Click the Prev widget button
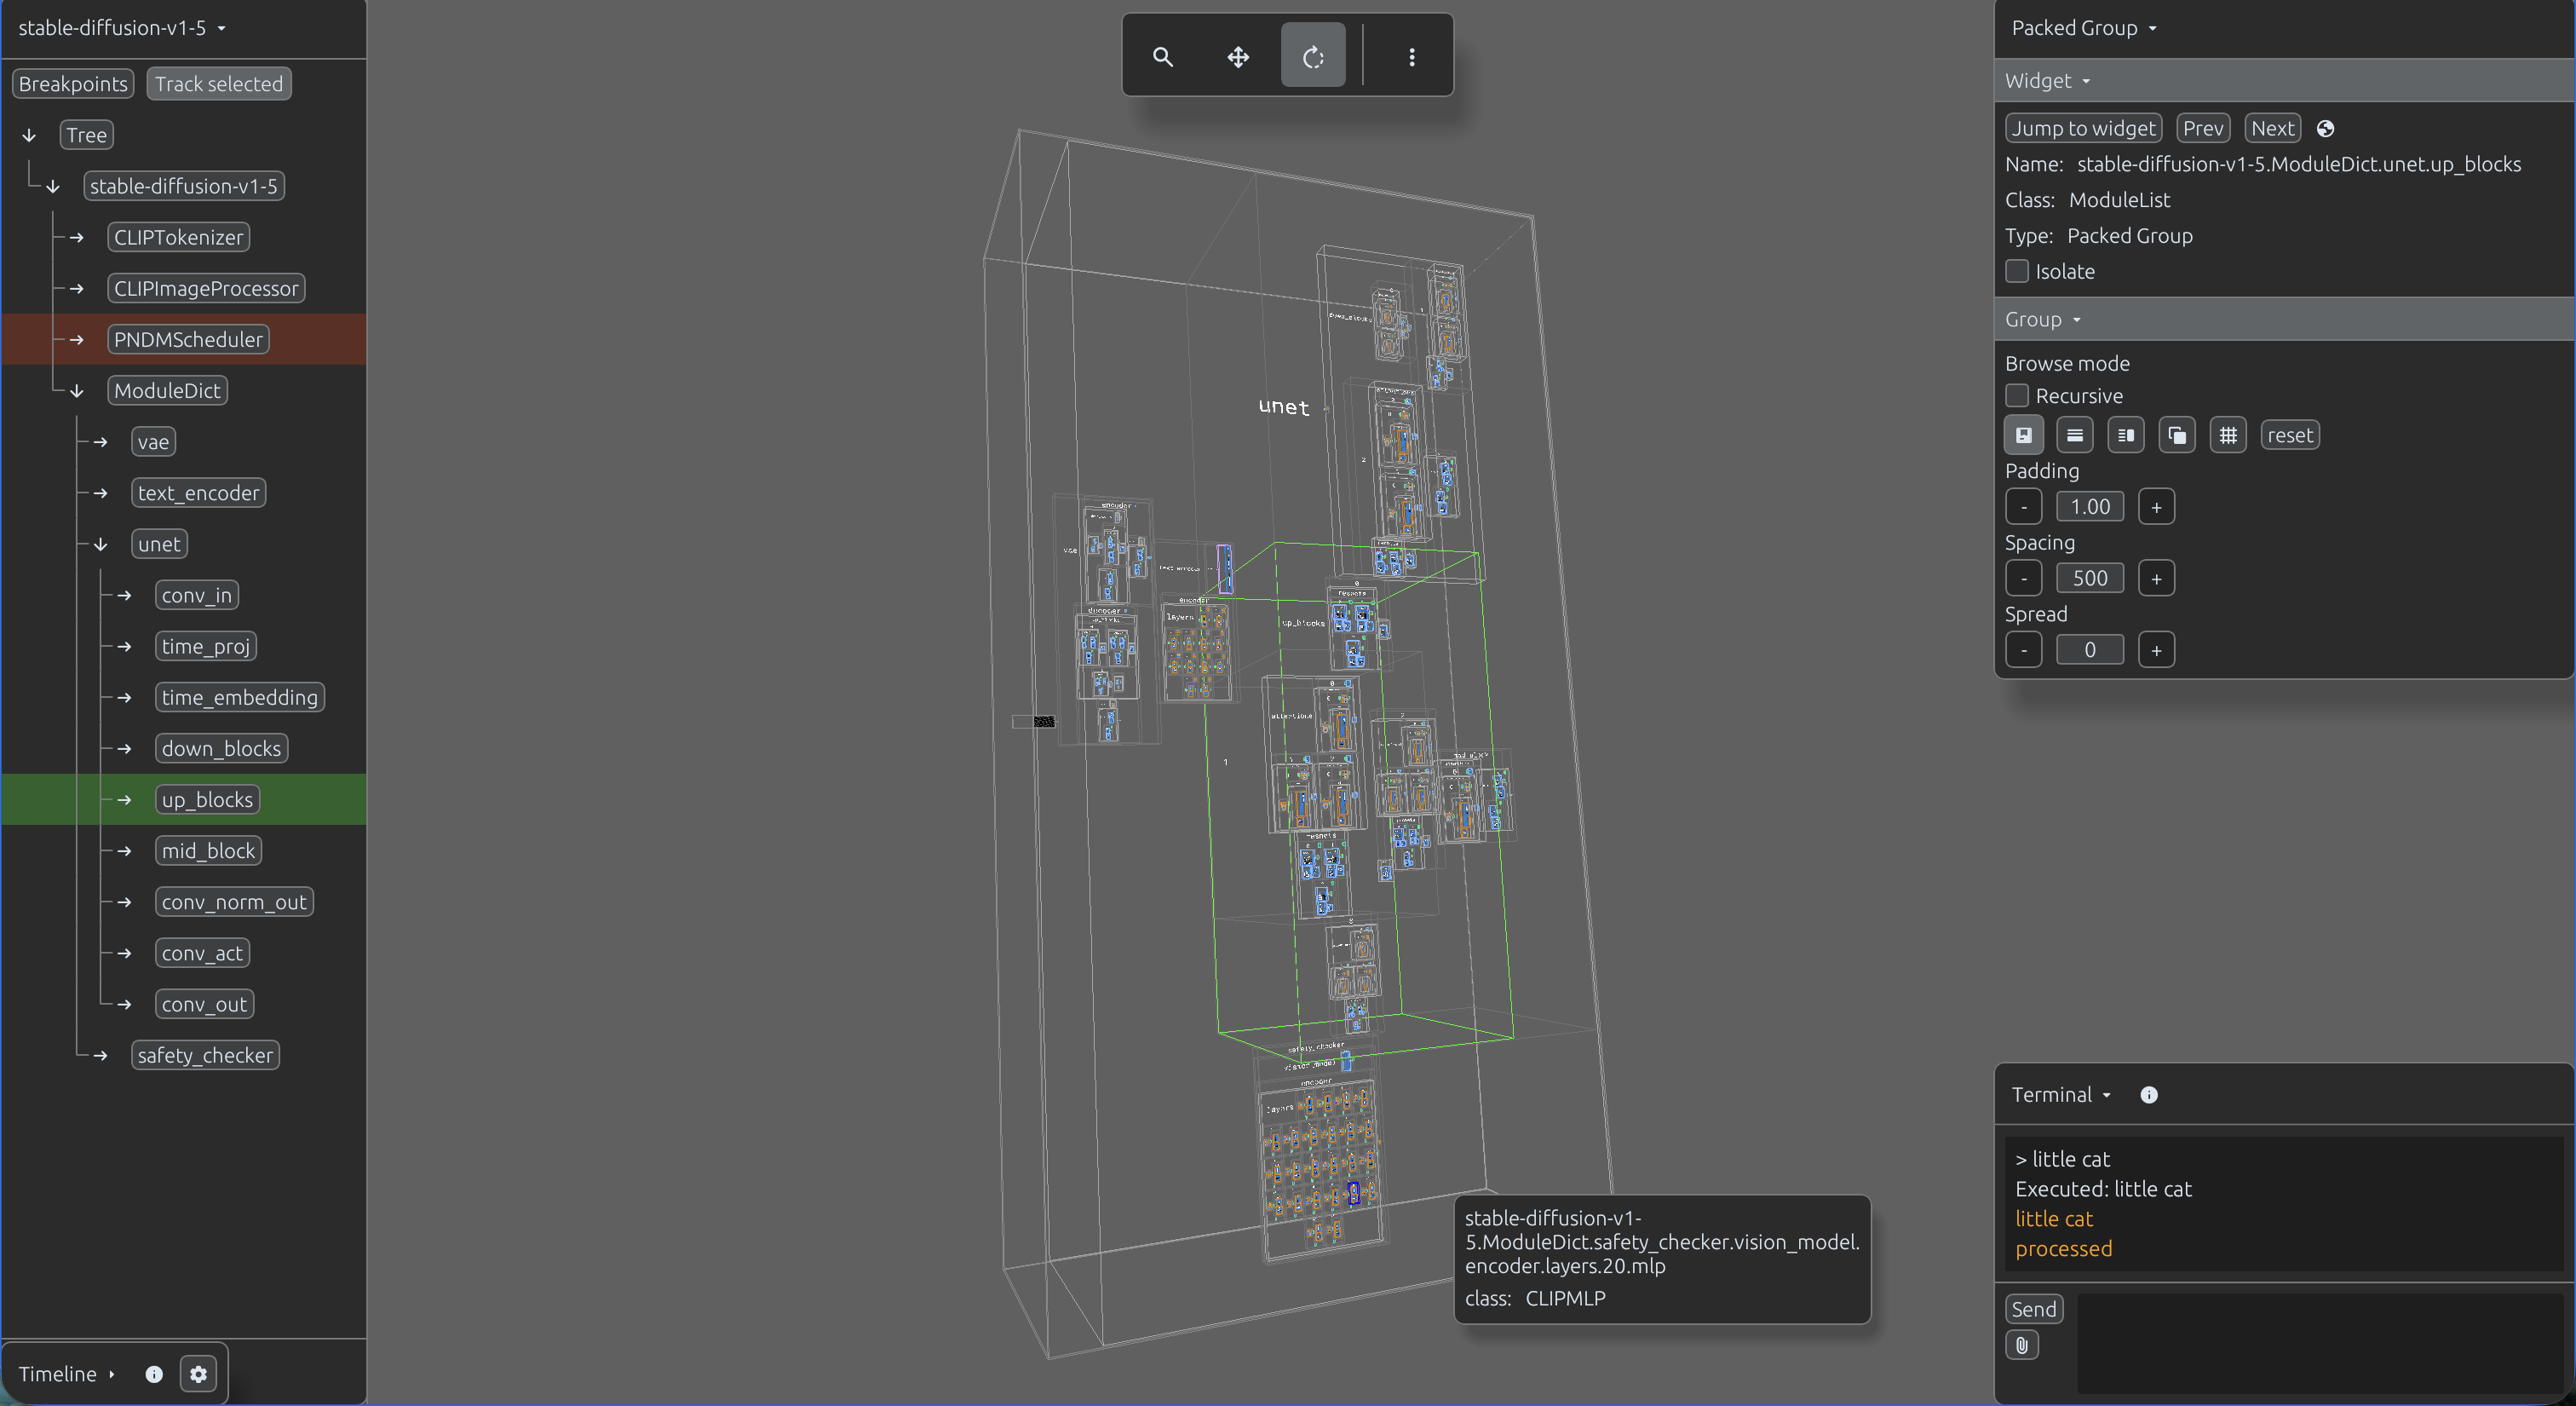 pos(2203,128)
